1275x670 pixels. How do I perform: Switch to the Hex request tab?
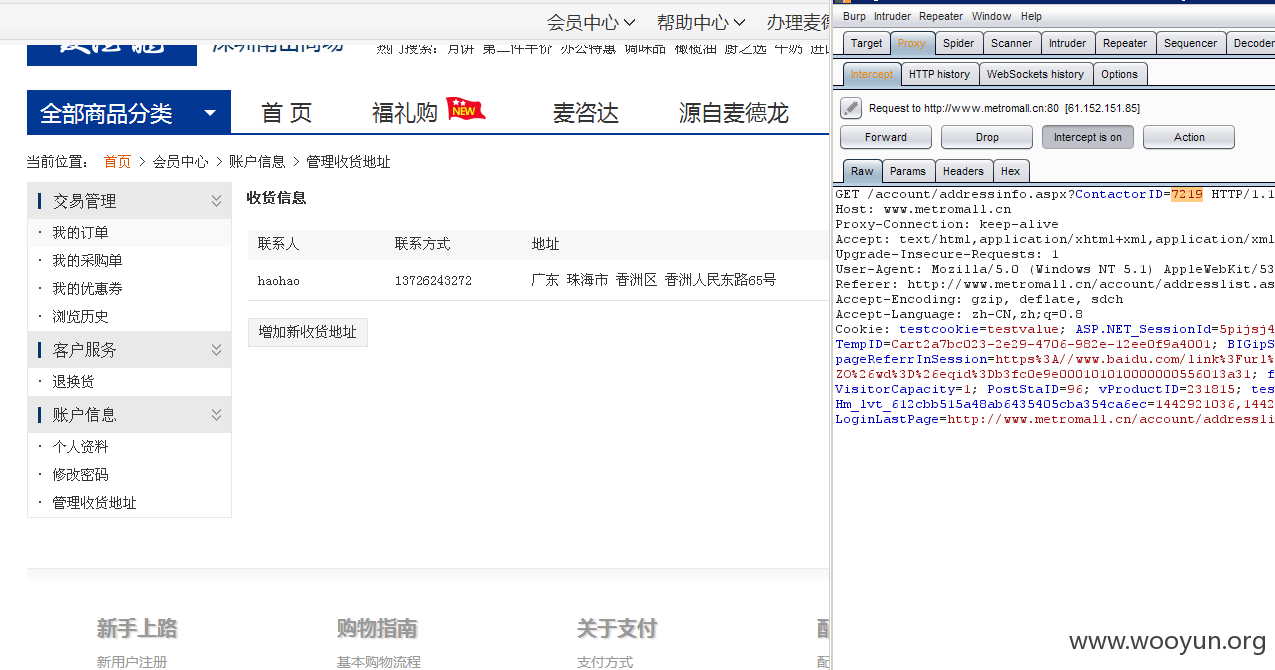1011,171
